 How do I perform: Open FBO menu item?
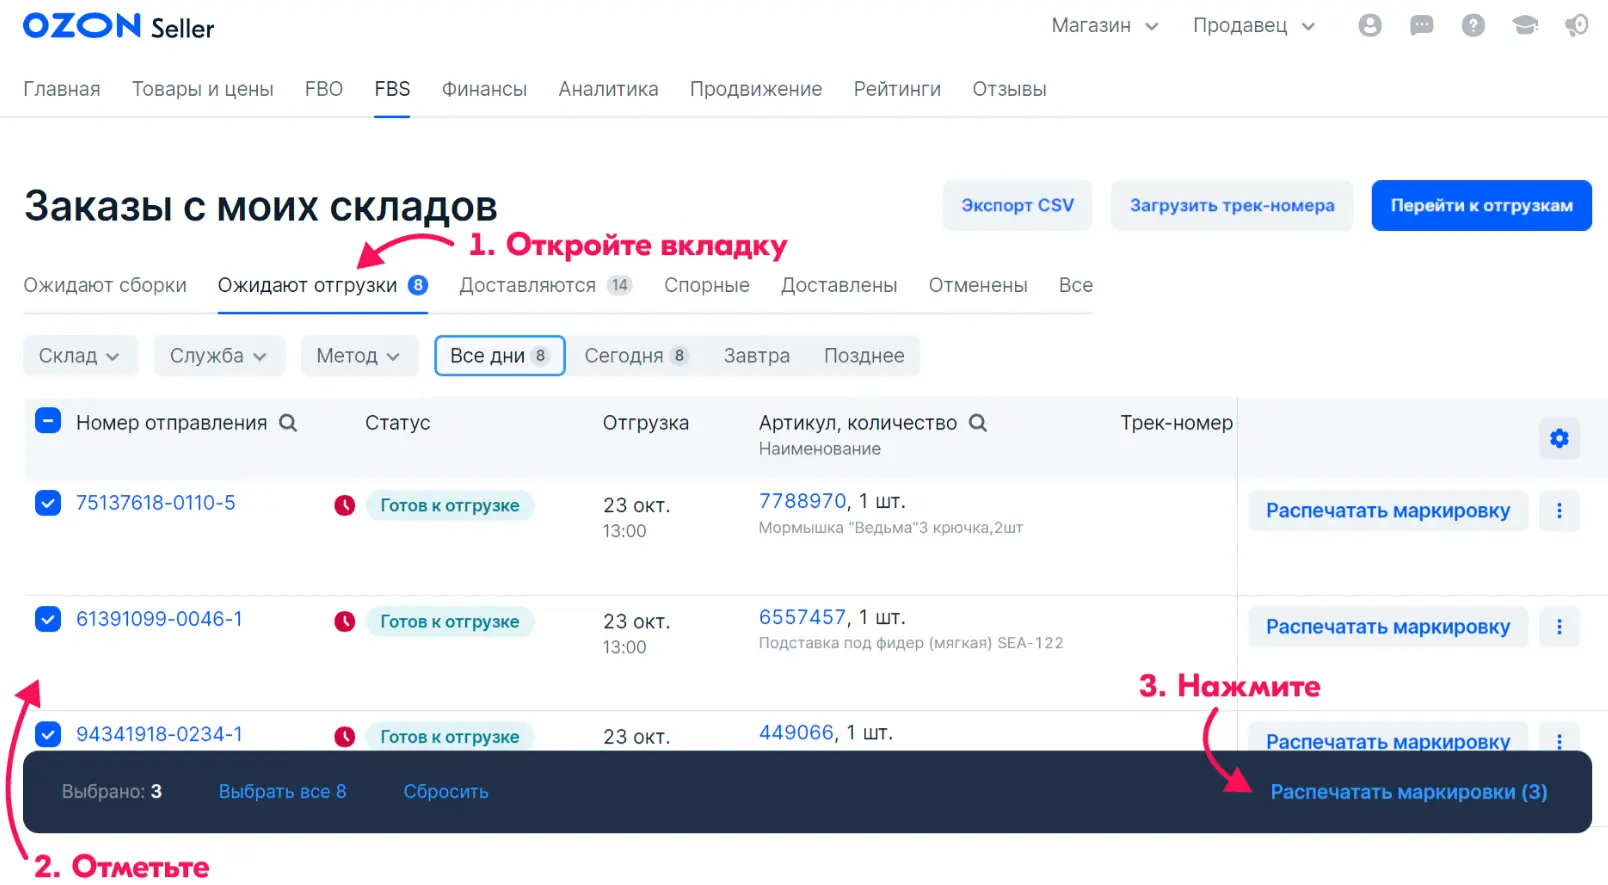[324, 89]
